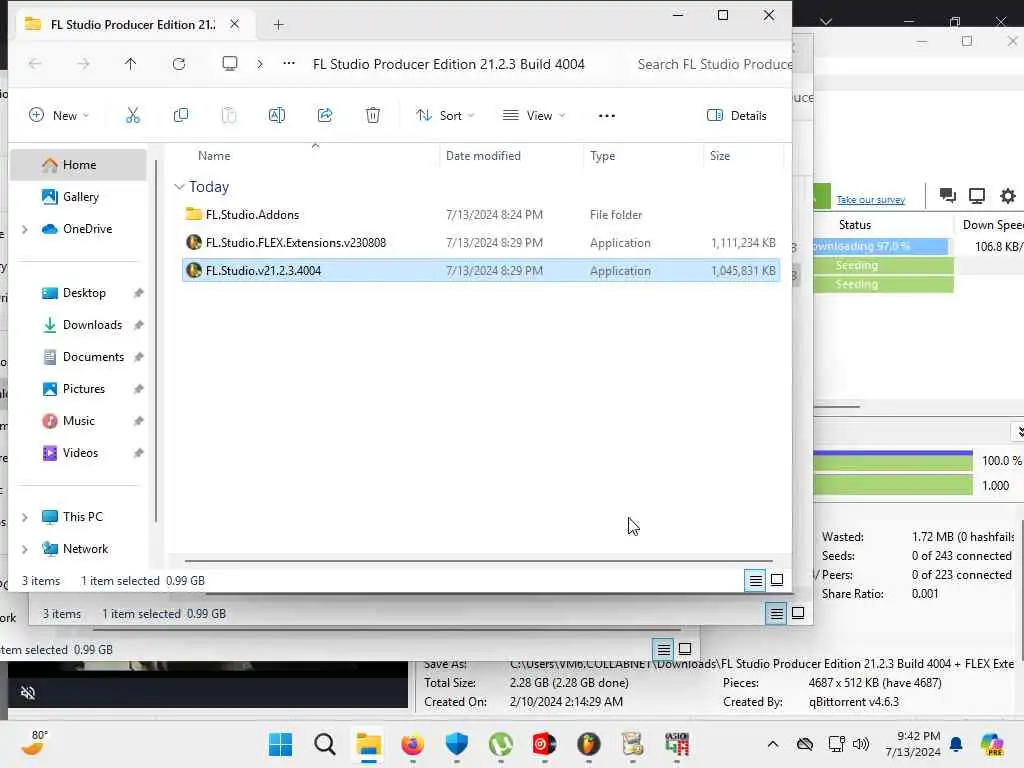Open uTorrent from the taskbar

[x=501, y=744]
